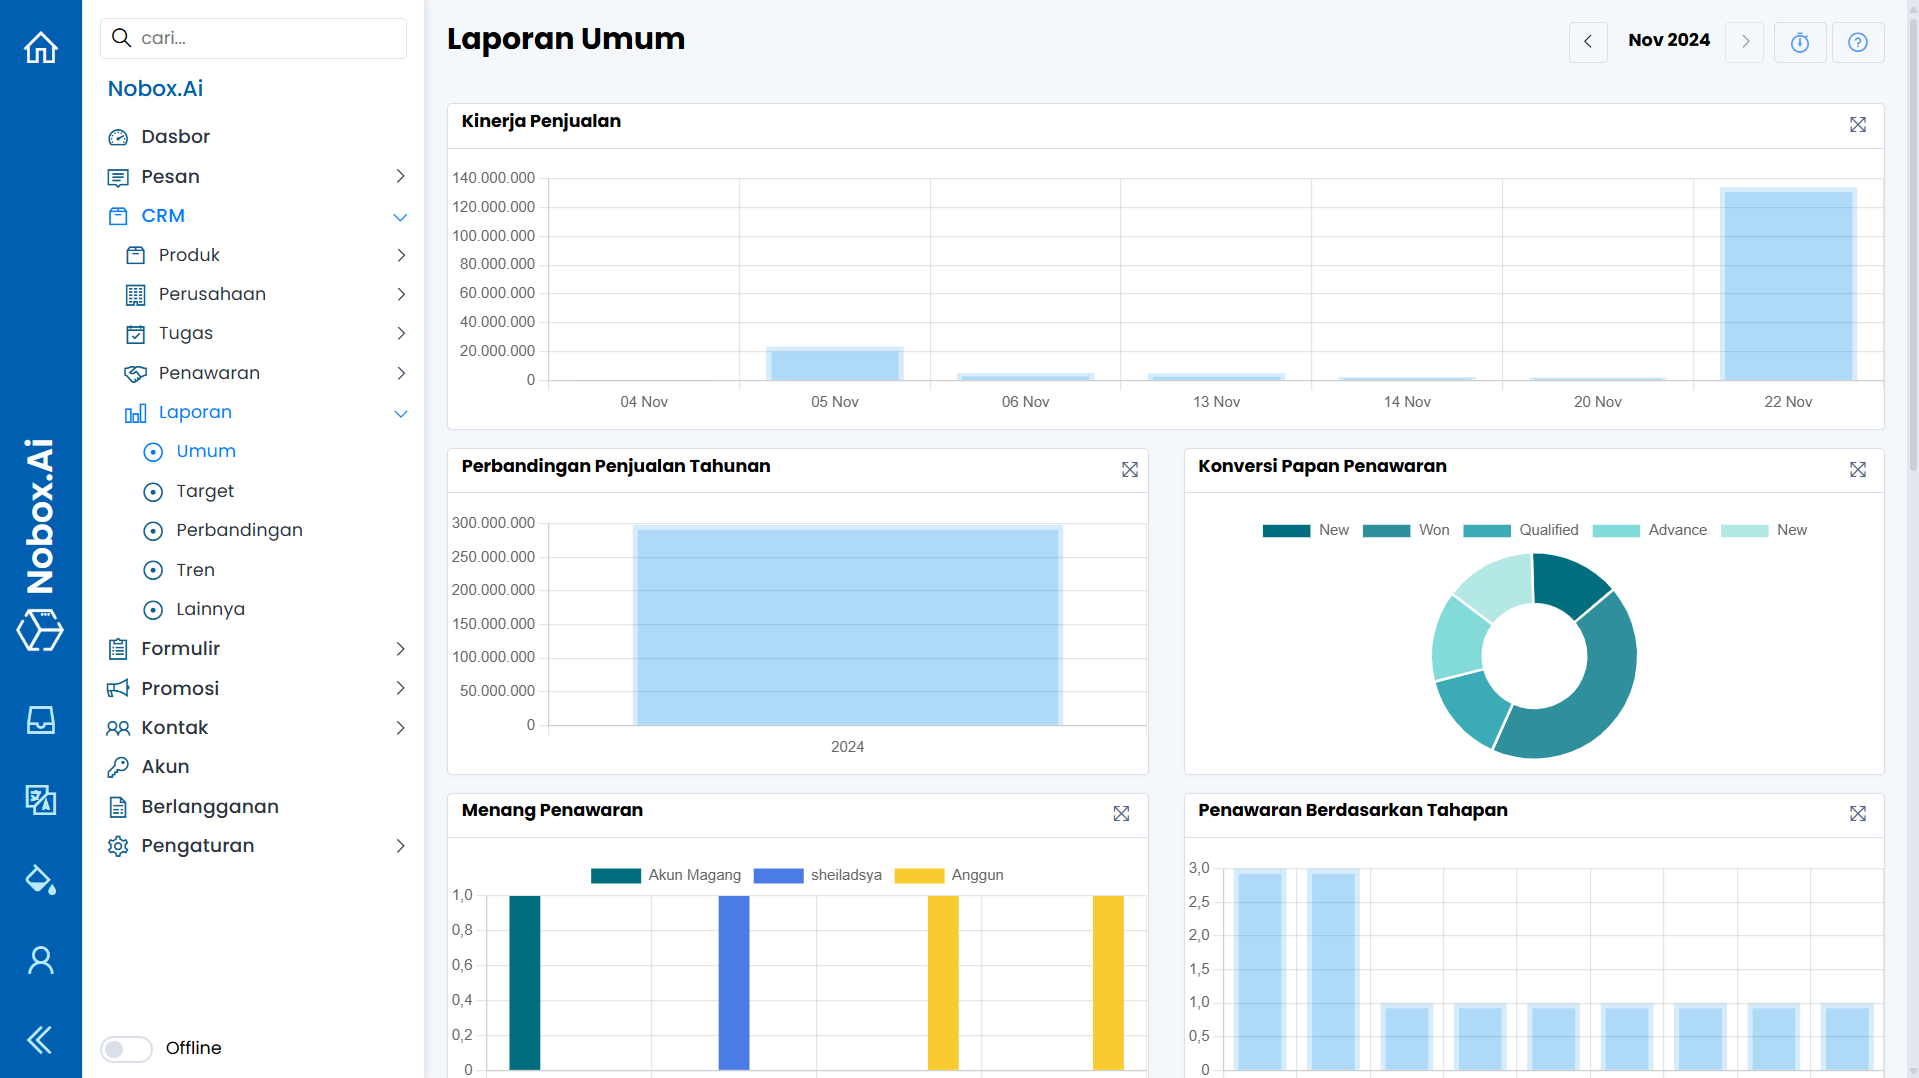
Task: Expand the Penawaran submenu
Action: click(x=400, y=373)
